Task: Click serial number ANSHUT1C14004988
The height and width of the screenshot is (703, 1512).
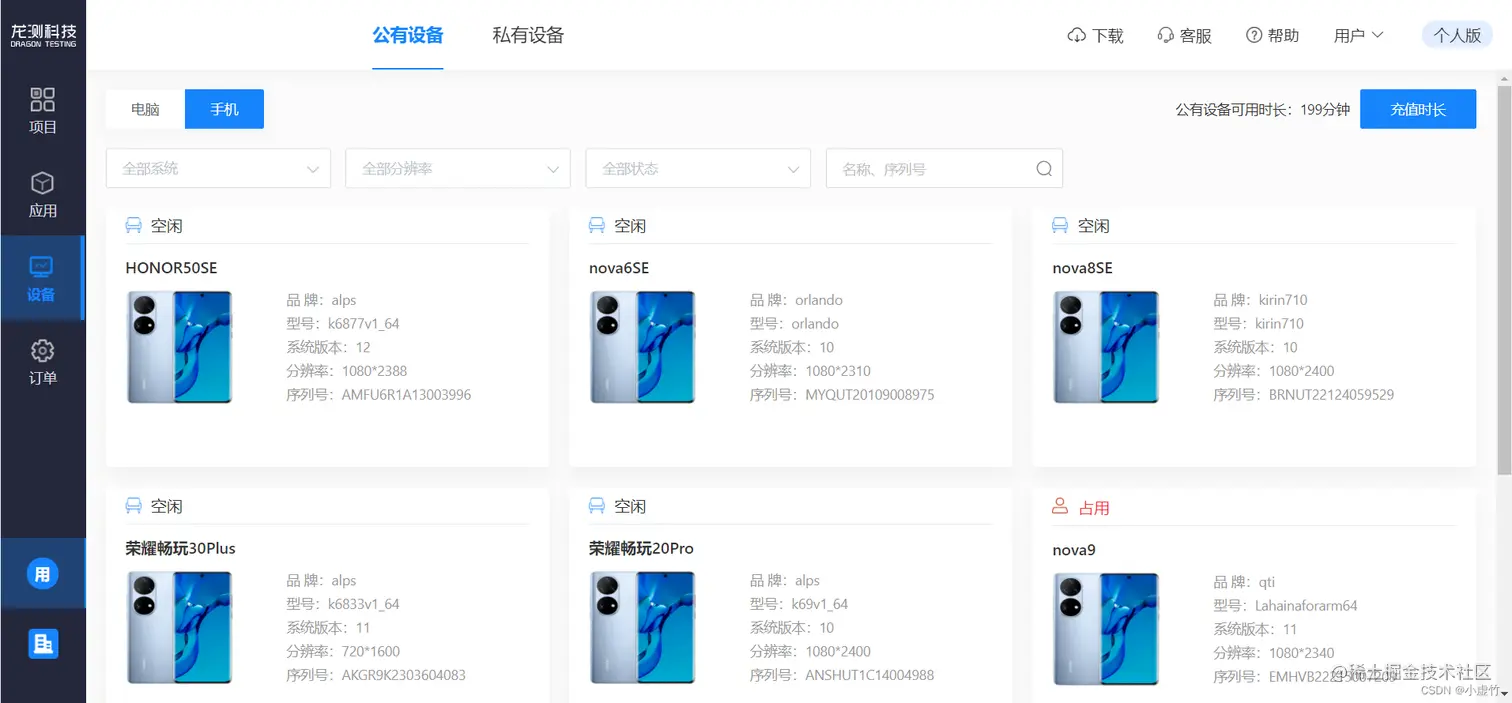Action: click(870, 675)
